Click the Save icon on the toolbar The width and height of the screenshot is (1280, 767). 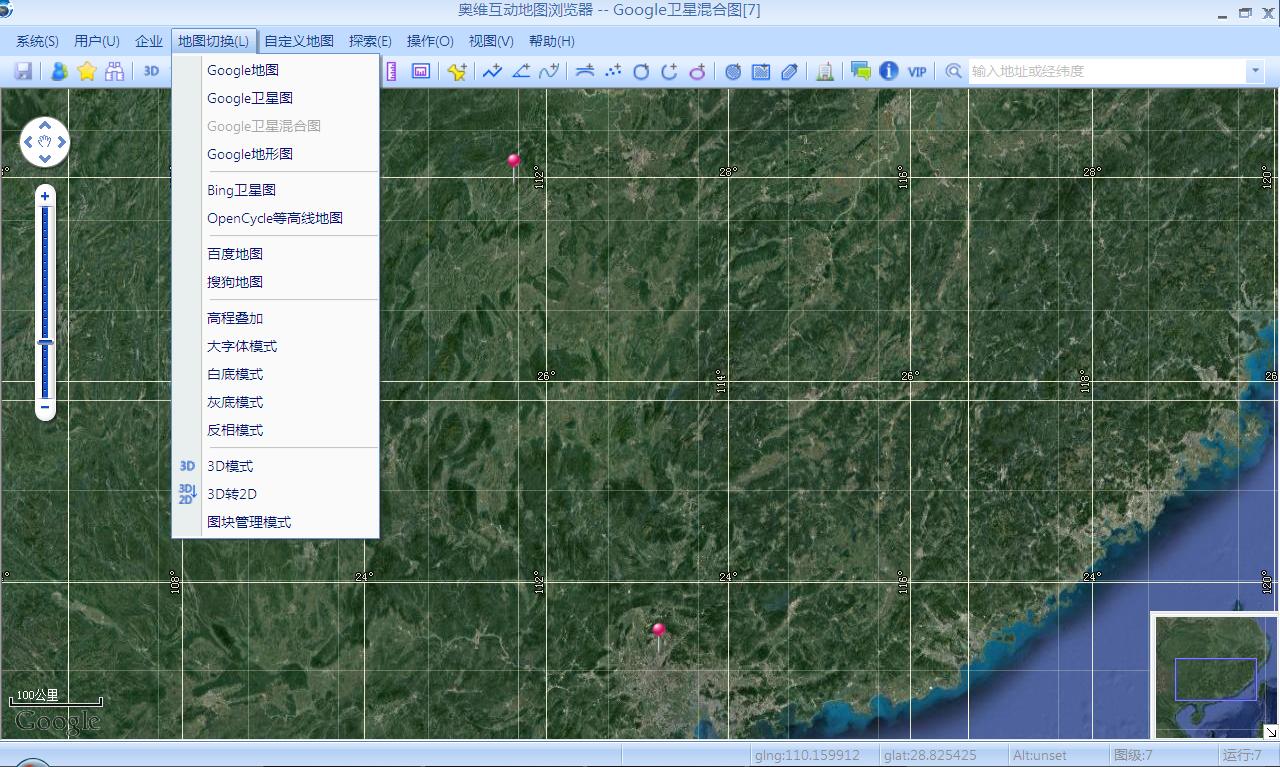point(22,71)
